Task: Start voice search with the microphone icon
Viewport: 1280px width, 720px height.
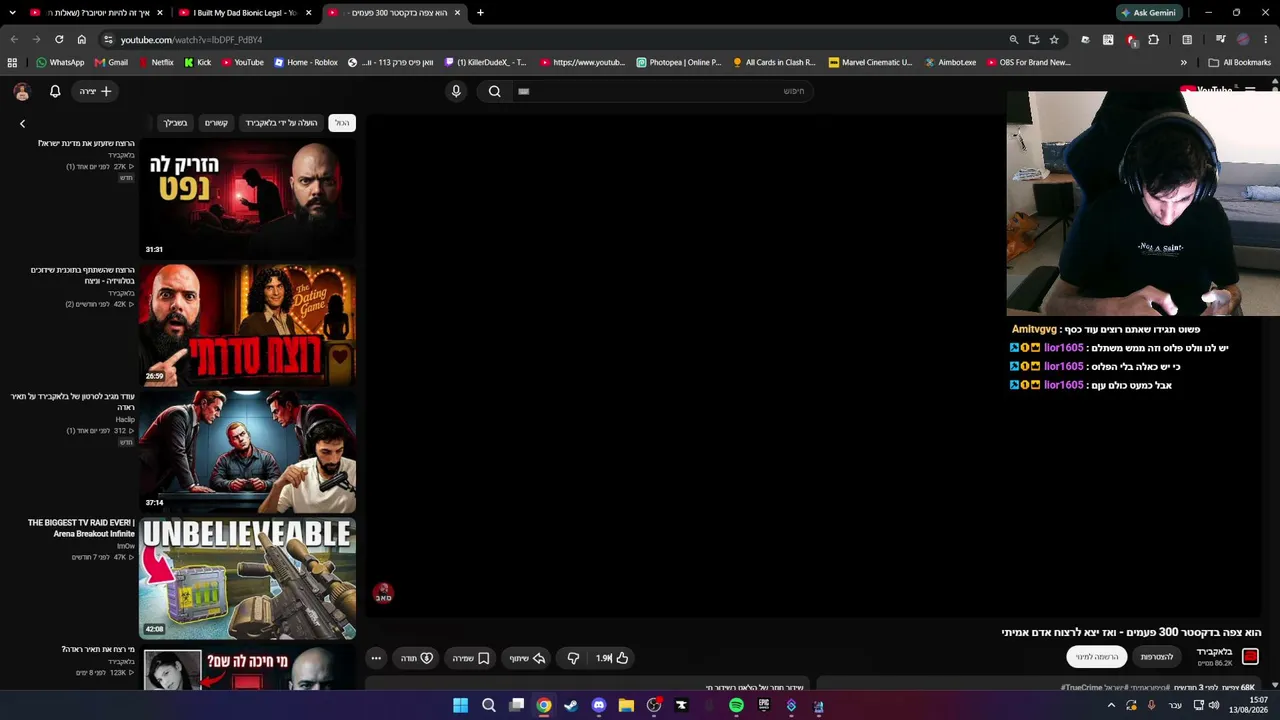Action: (456, 91)
